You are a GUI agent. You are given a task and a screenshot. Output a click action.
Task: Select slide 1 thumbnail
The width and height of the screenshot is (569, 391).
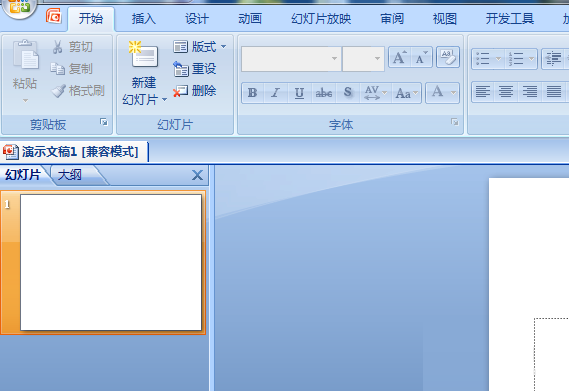(x=111, y=262)
